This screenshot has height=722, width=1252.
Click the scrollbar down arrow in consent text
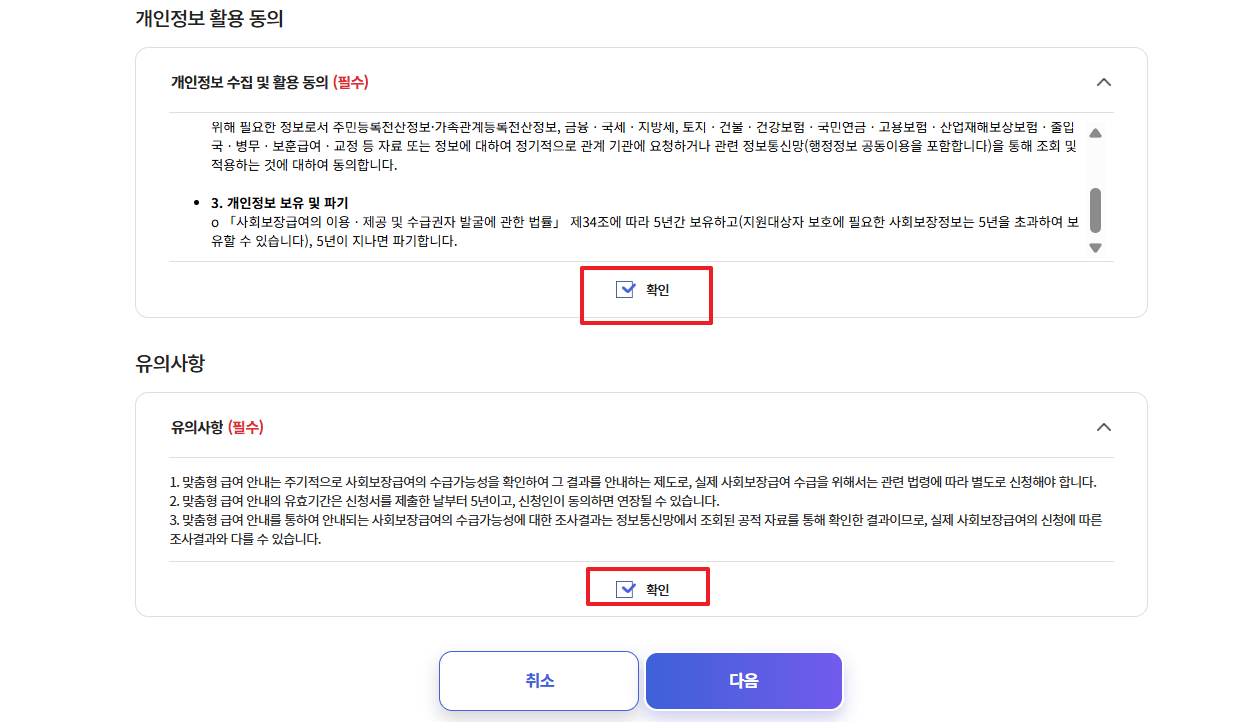[1096, 247]
